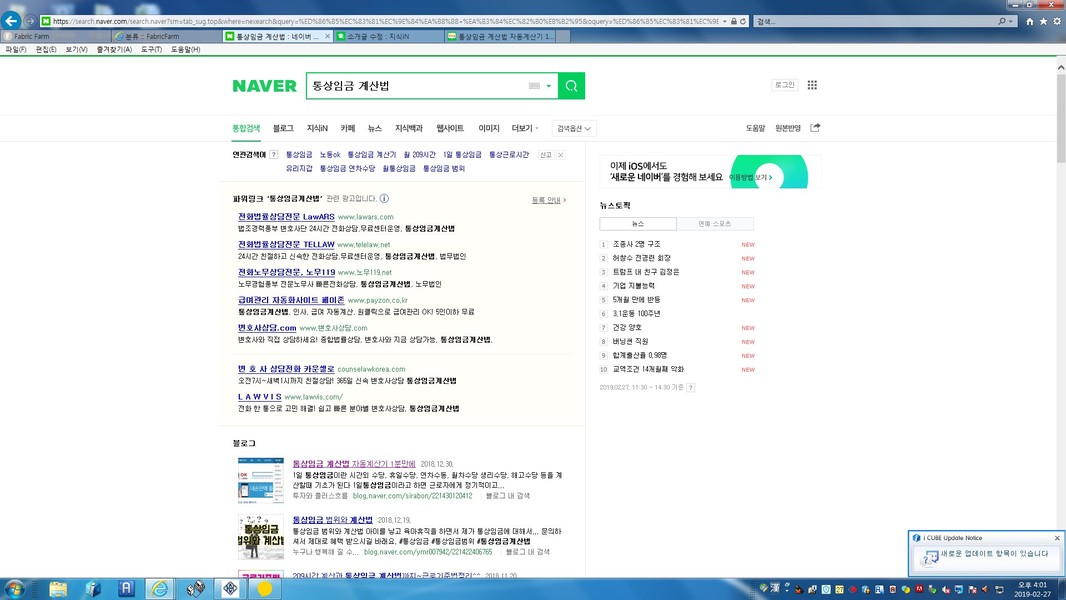1066x600 pixels.
Task: Switch to the 연예·스포츠 news topic tab
Action: (715, 224)
